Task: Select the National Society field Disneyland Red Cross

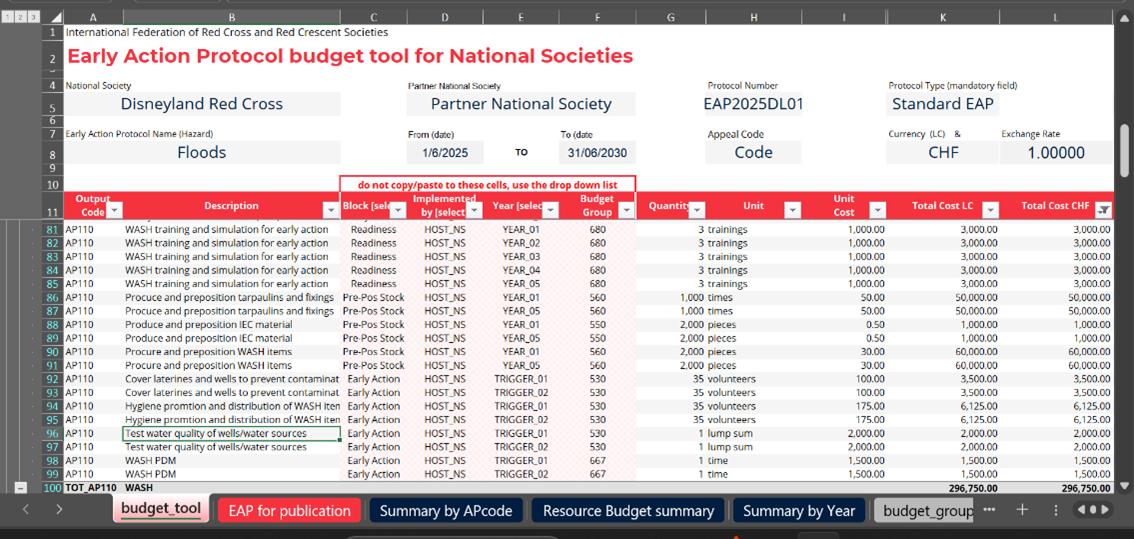Action: [x=202, y=104]
